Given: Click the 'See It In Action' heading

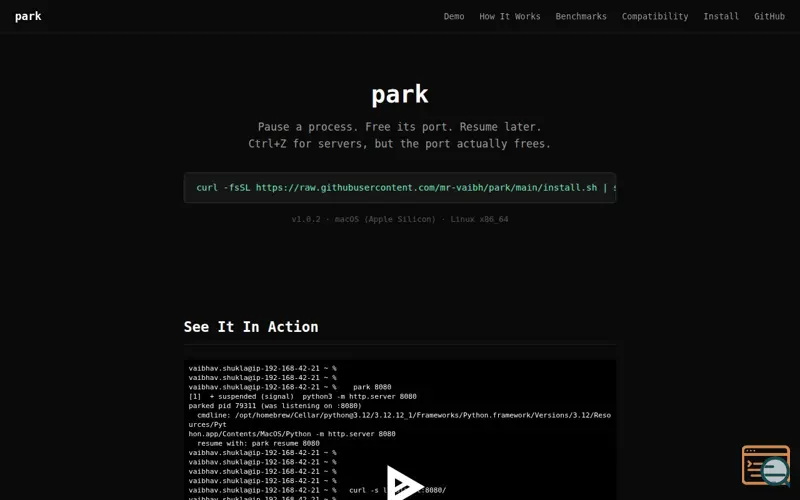Looking at the screenshot, I should point(251,327).
